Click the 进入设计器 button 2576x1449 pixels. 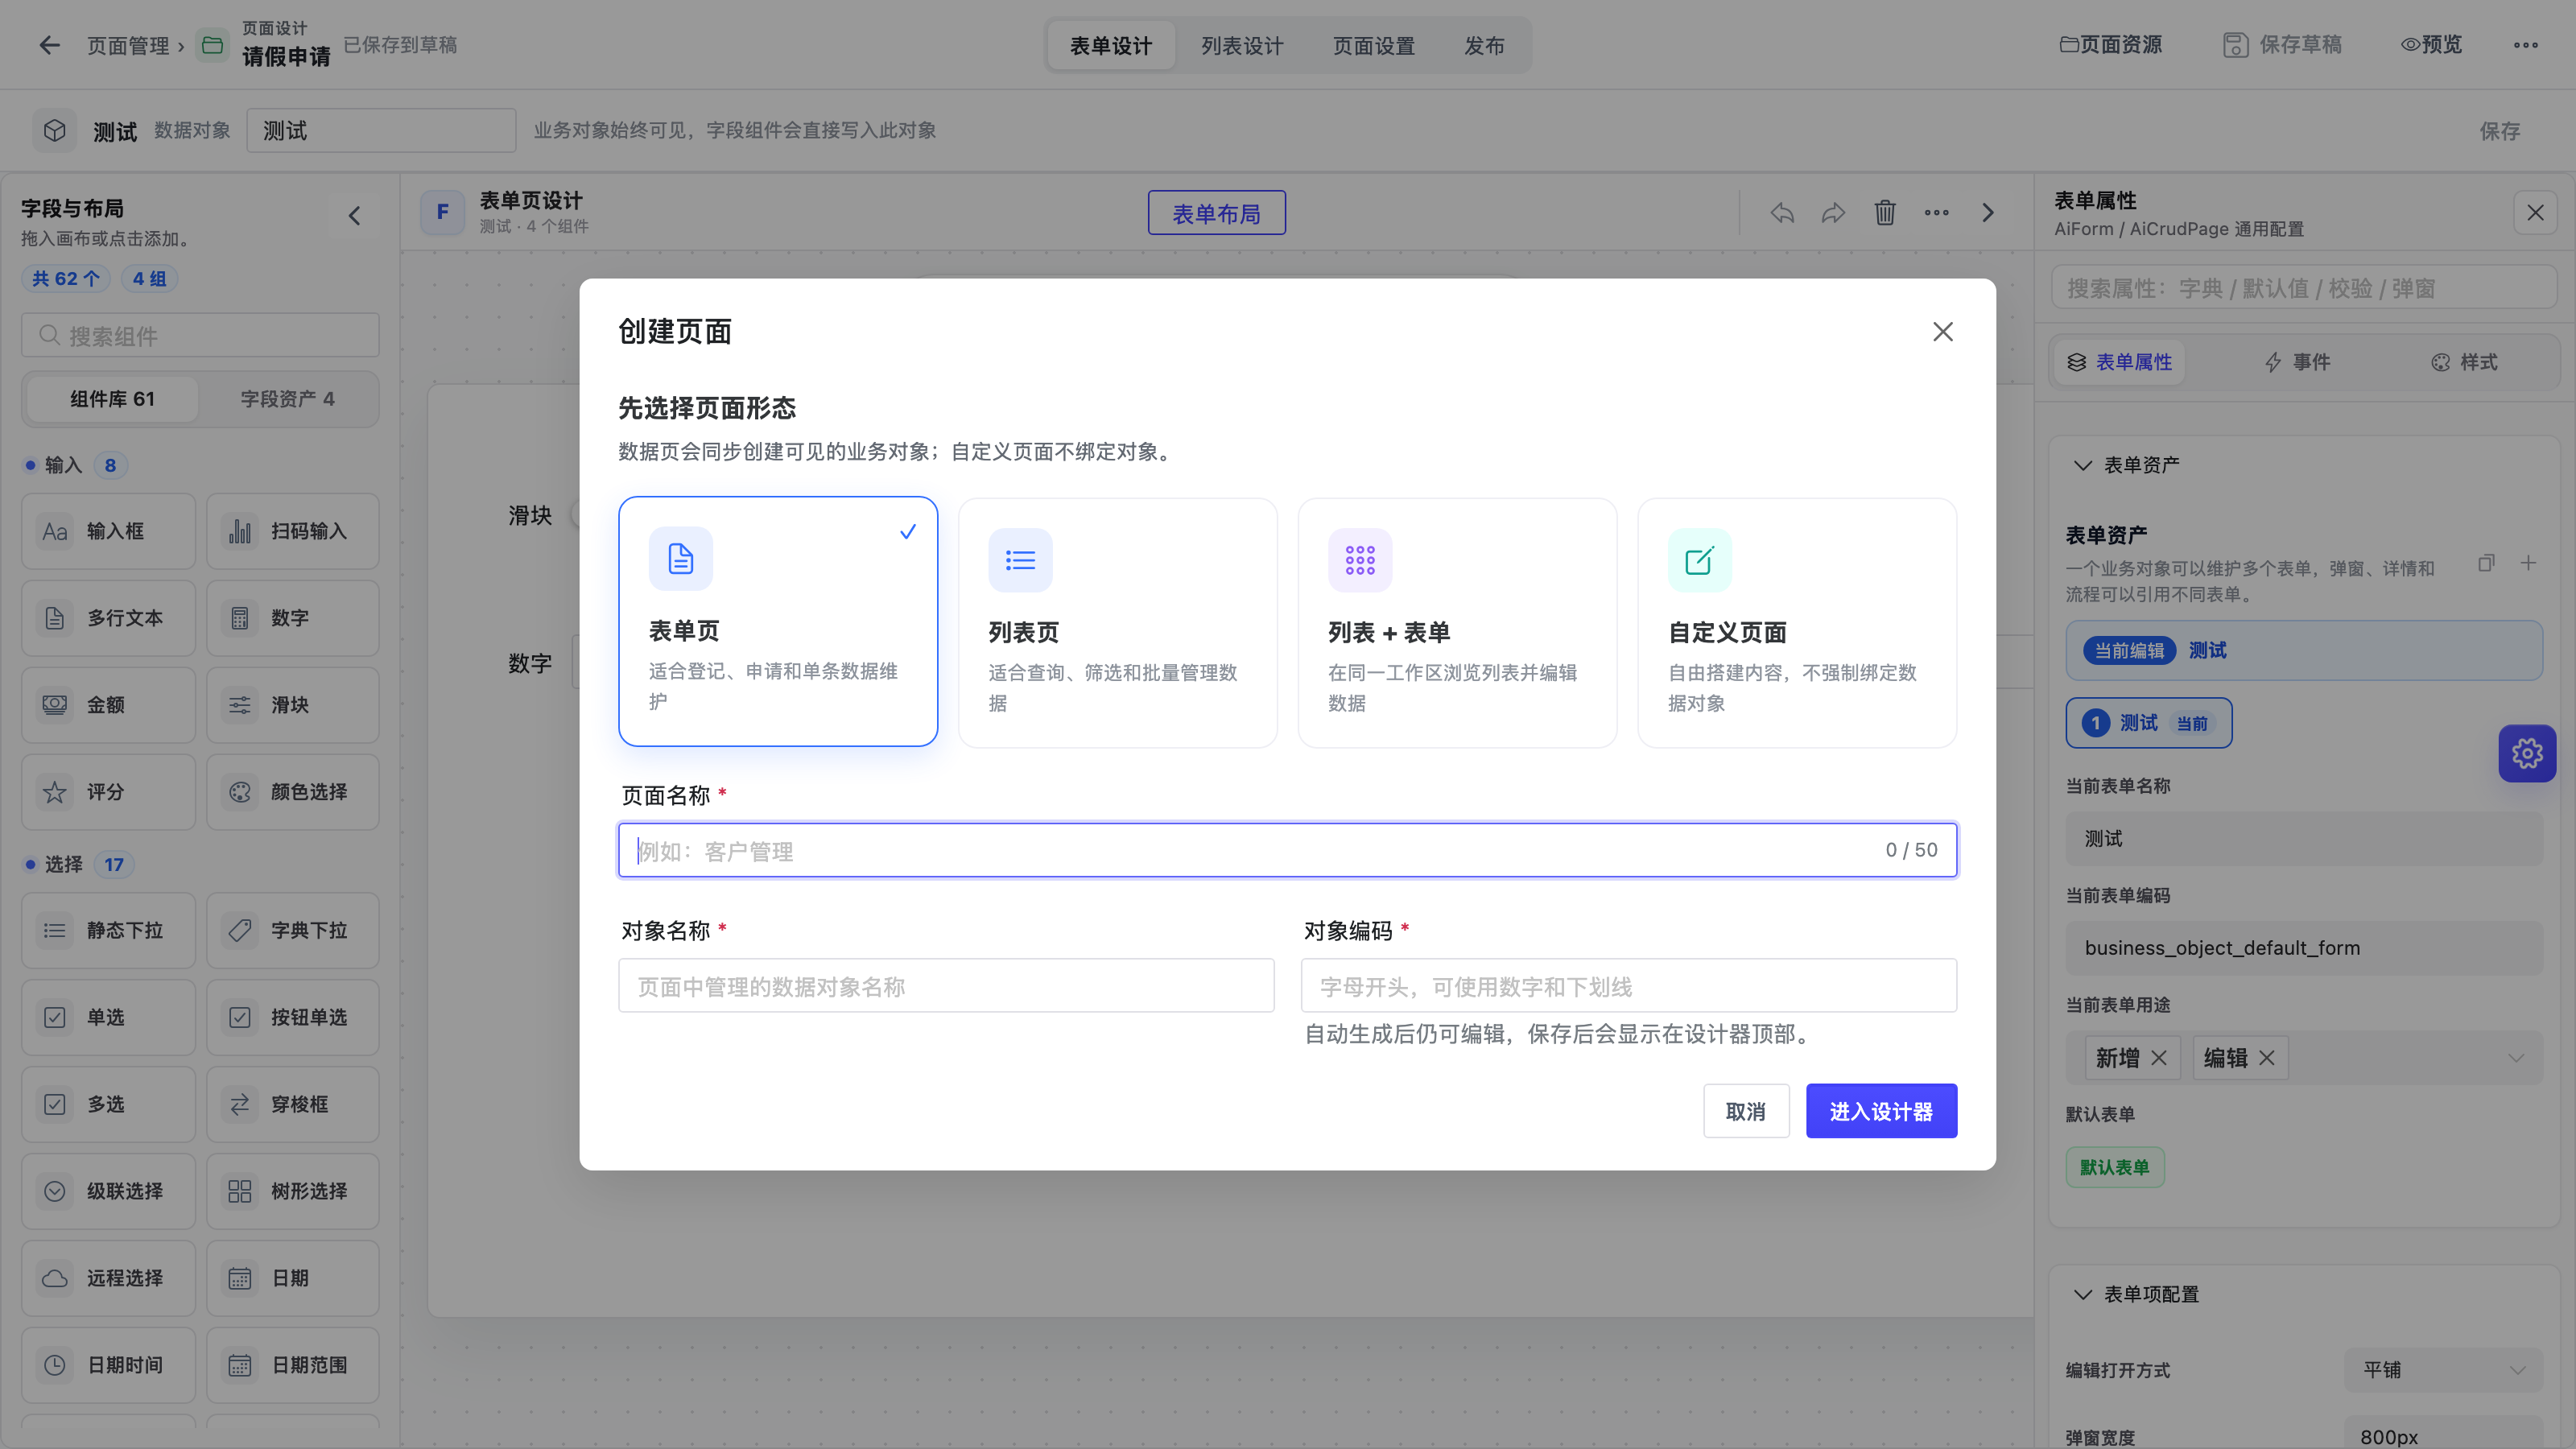pyautogui.click(x=1881, y=1111)
